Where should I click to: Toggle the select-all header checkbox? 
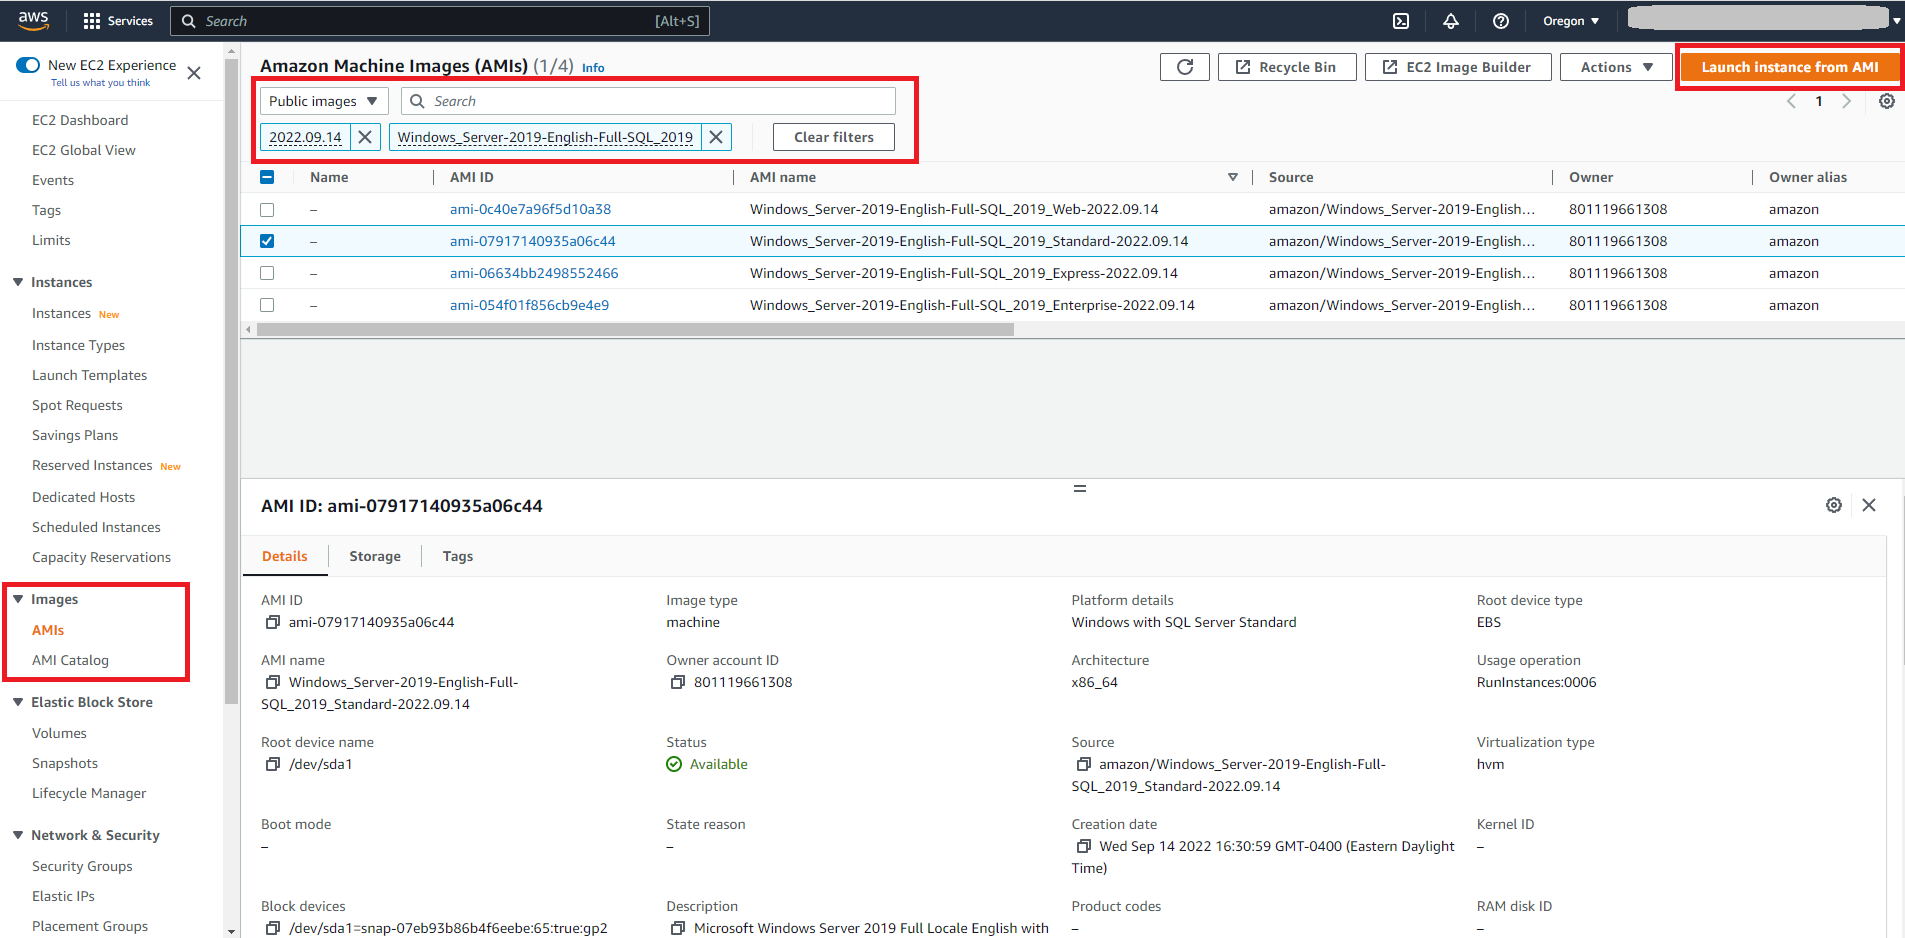pos(267,177)
